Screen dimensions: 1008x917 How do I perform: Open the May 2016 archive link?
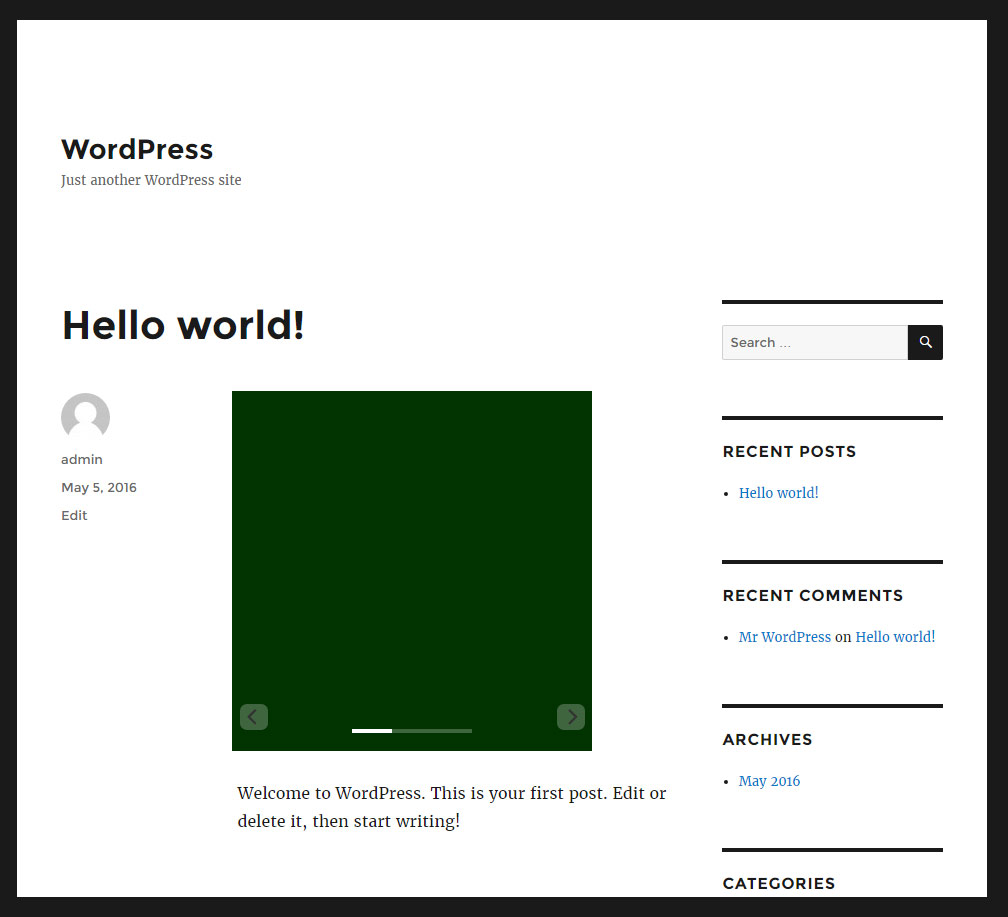click(x=769, y=781)
